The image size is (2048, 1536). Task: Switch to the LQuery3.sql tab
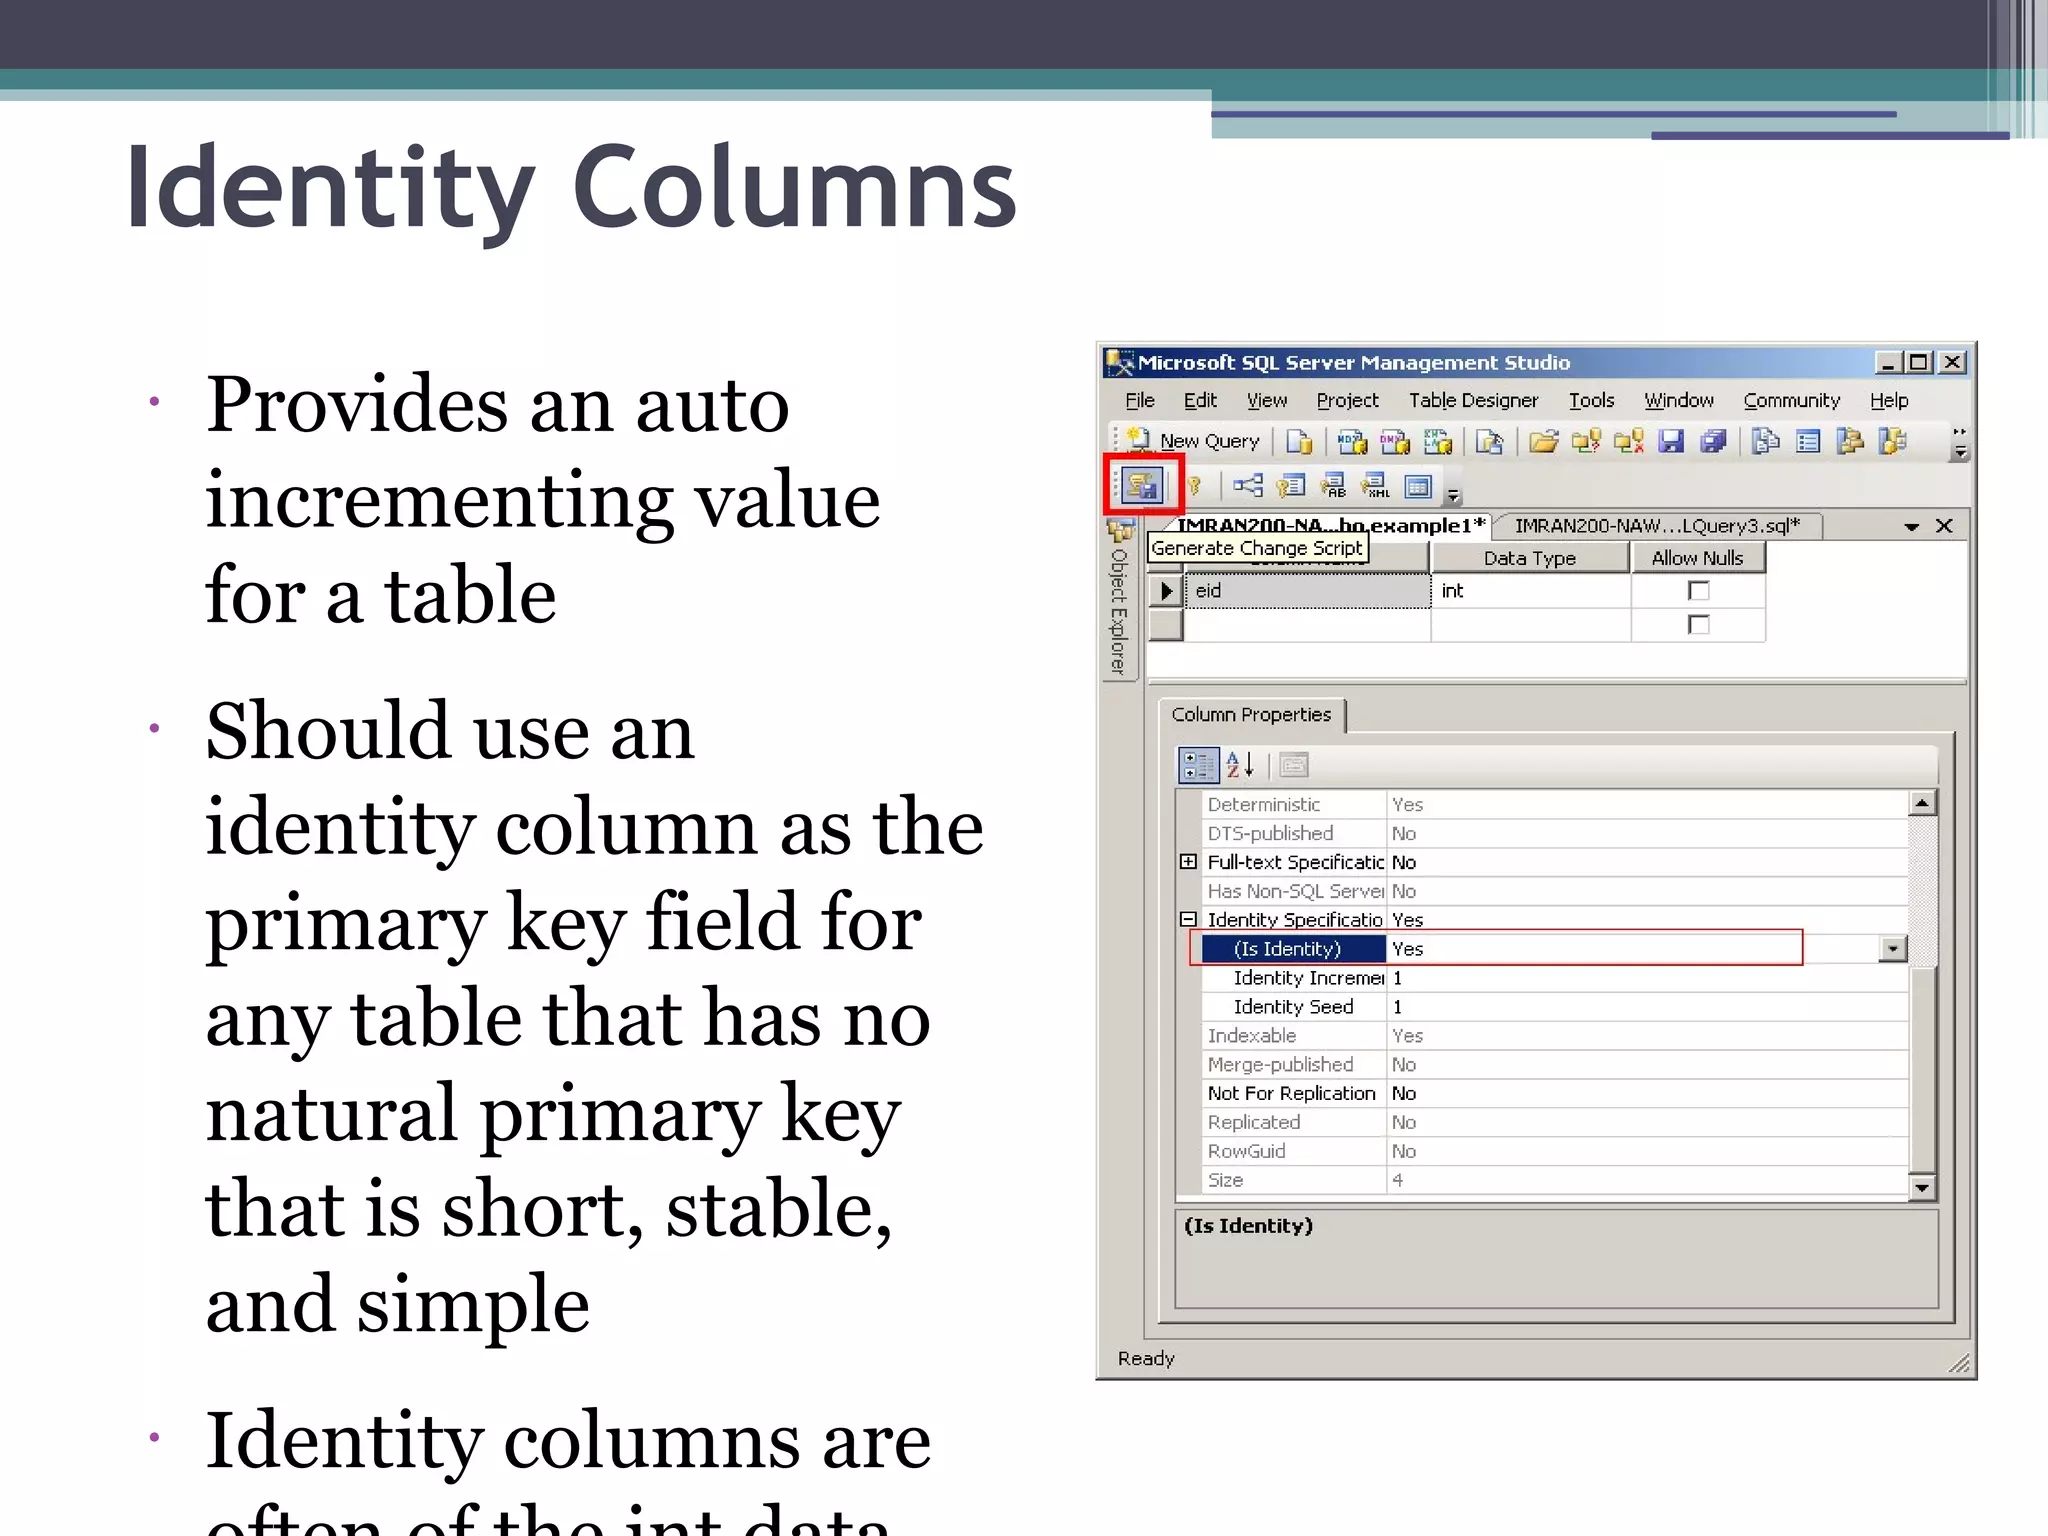tap(1657, 526)
